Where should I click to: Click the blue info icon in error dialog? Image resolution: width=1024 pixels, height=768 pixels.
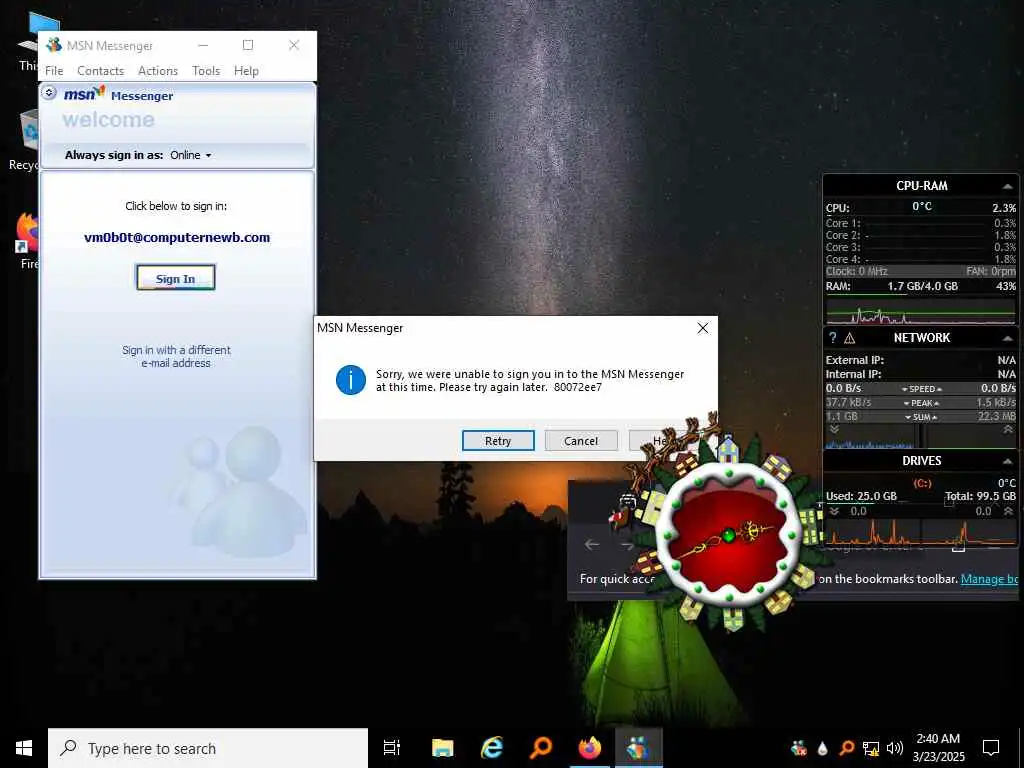coord(351,380)
